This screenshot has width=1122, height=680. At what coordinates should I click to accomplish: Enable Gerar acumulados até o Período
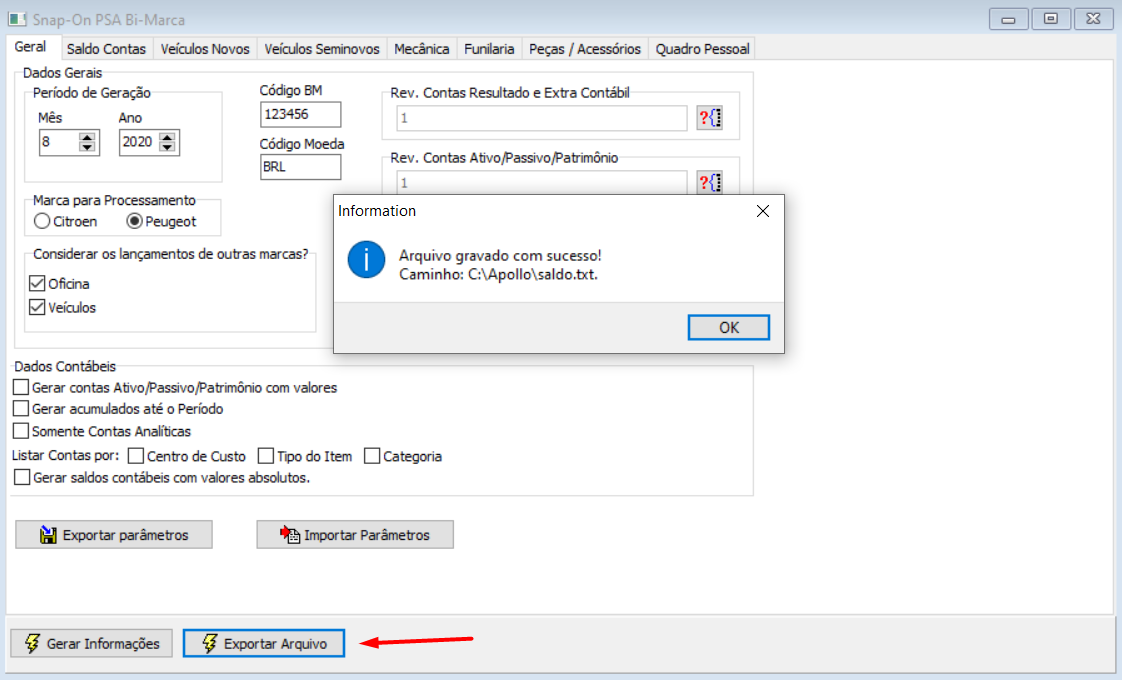[21, 409]
